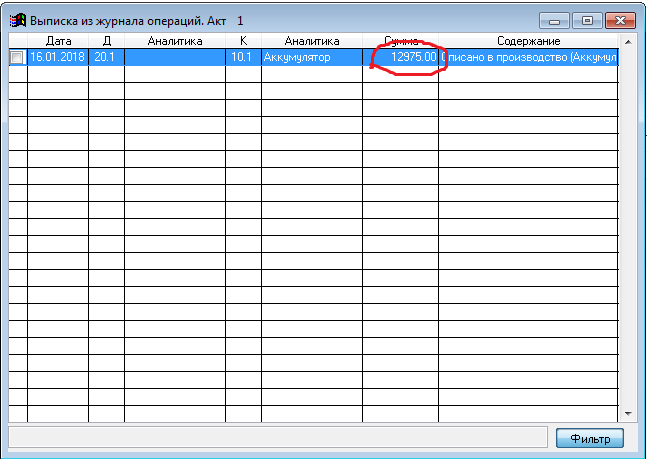Click the scrollbar up arrow

coord(627,42)
